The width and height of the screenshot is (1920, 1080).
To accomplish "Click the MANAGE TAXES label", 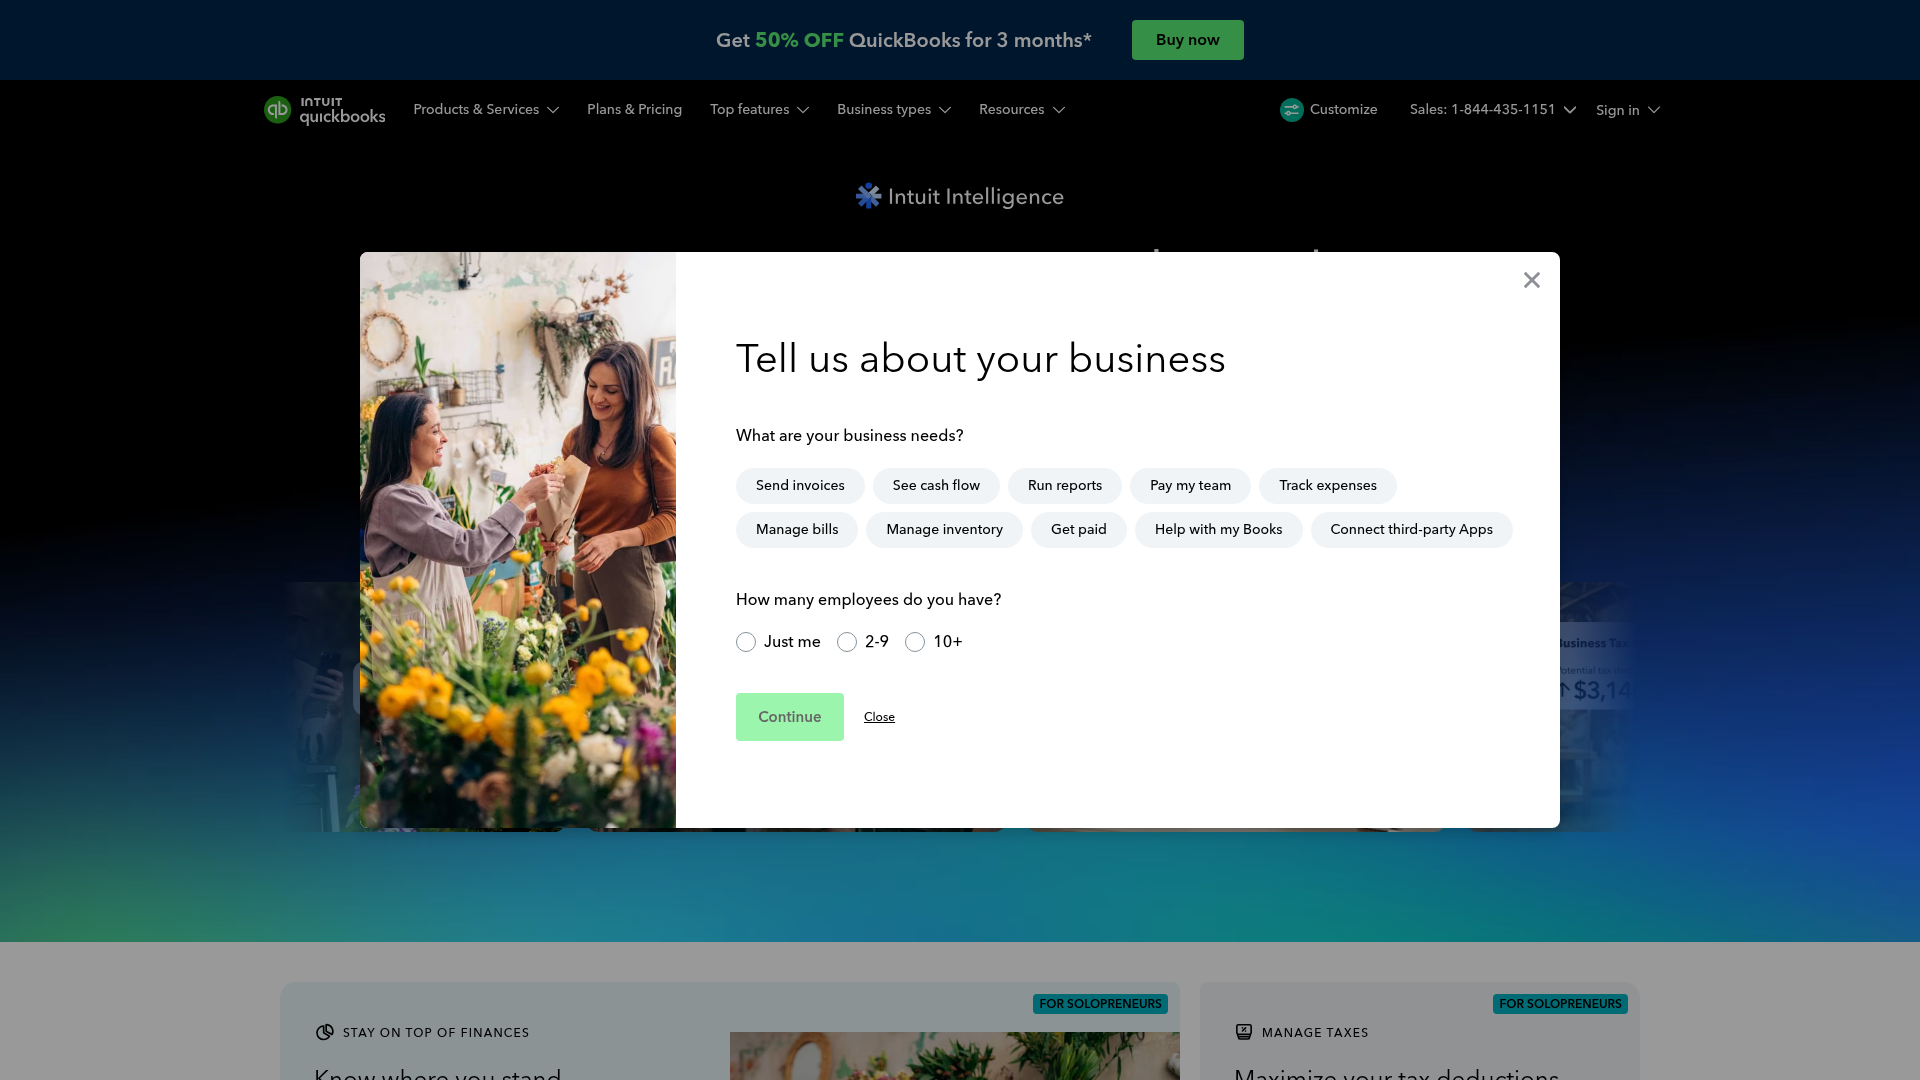I will (1315, 1033).
